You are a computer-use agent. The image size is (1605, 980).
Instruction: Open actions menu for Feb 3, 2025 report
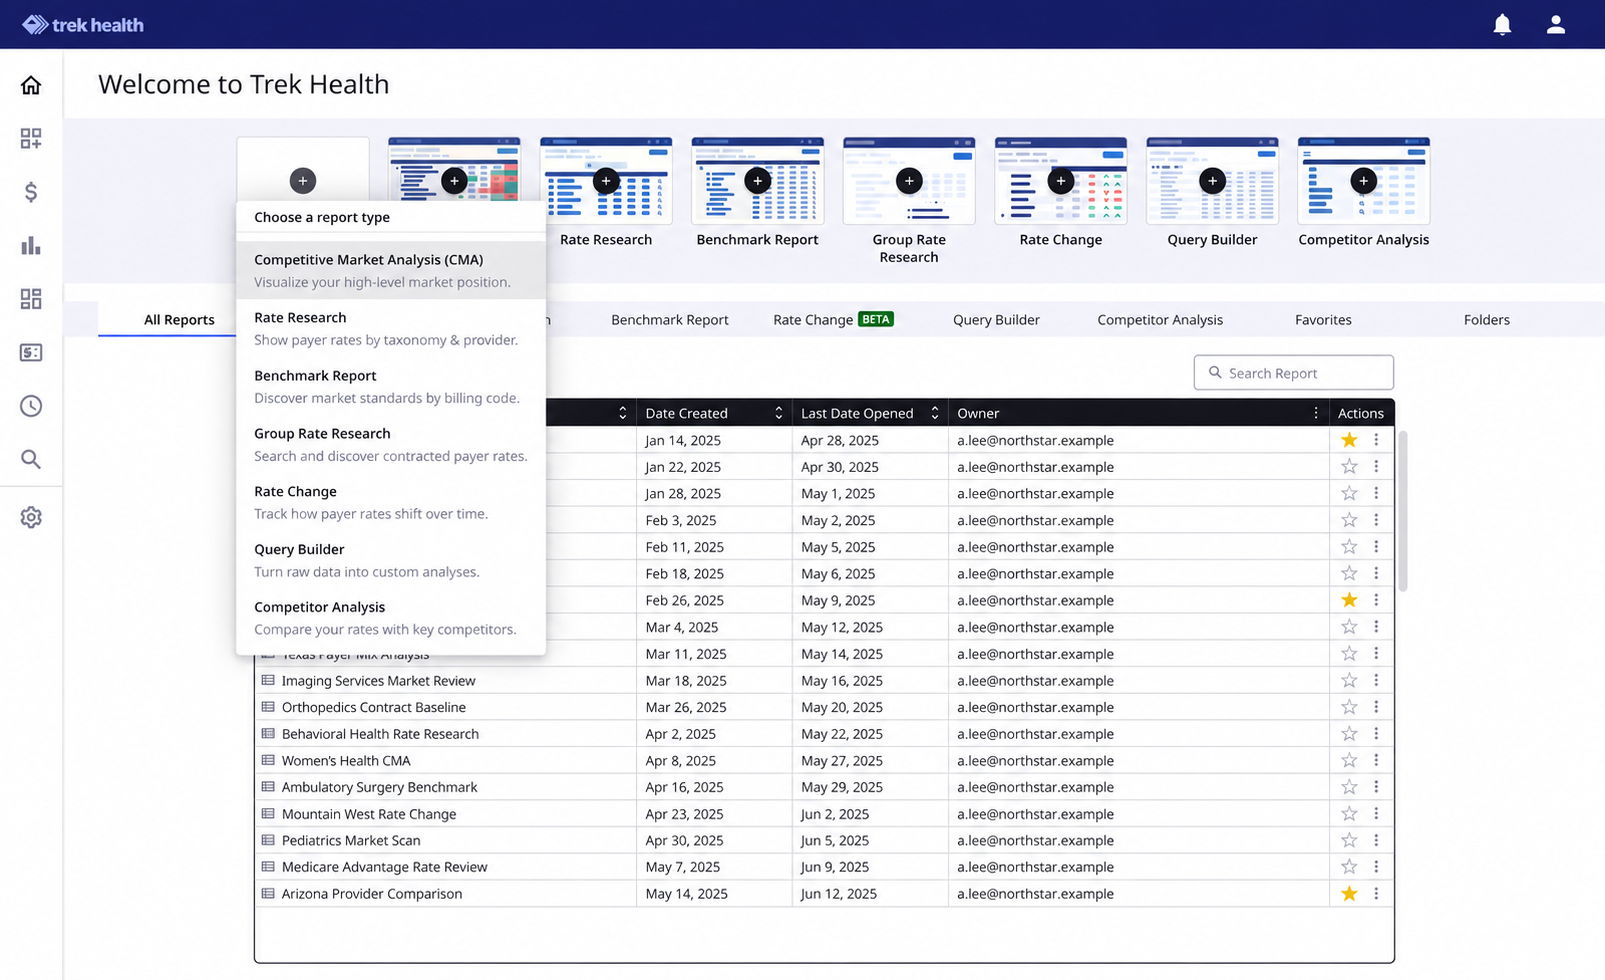[x=1376, y=520]
